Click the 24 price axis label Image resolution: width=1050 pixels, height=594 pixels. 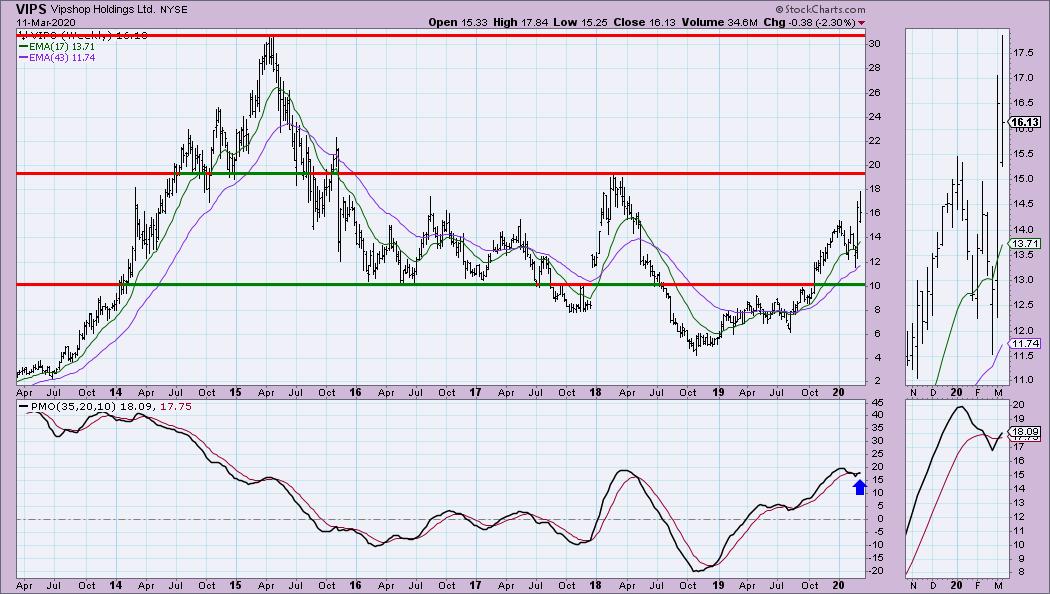click(x=875, y=117)
